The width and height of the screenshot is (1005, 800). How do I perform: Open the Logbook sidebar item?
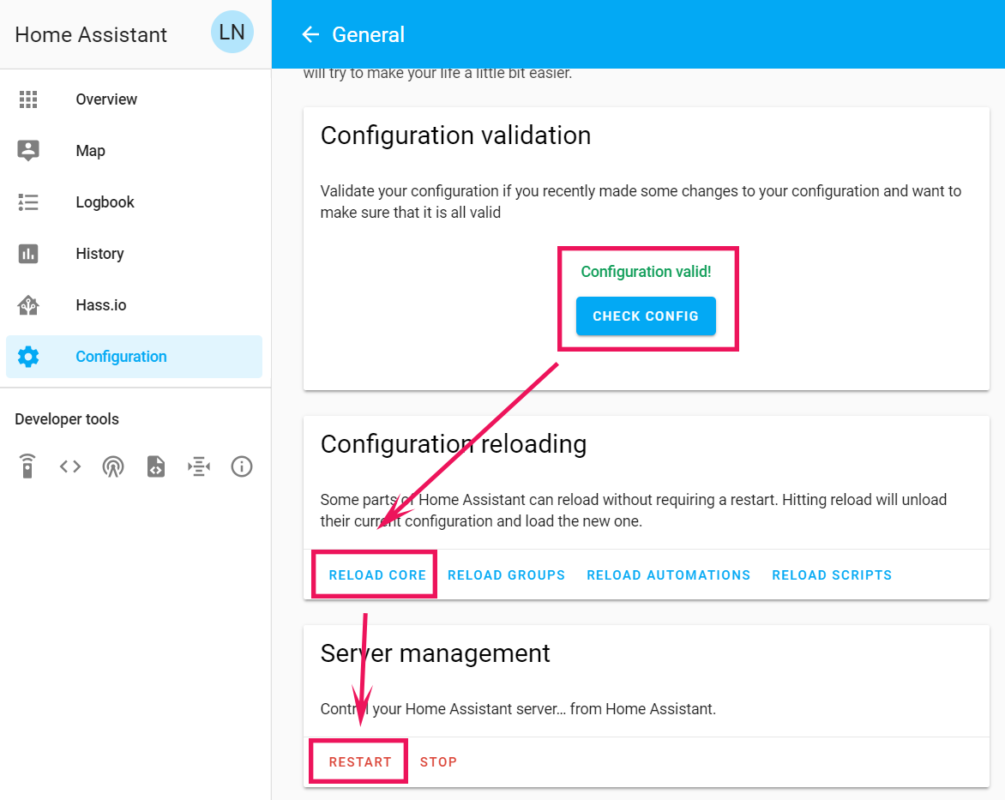coord(103,202)
